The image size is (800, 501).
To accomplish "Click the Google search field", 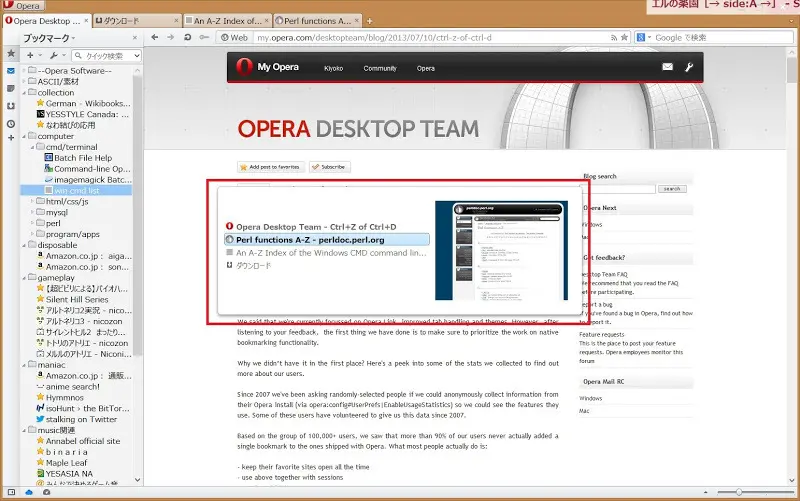I will point(722,37).
